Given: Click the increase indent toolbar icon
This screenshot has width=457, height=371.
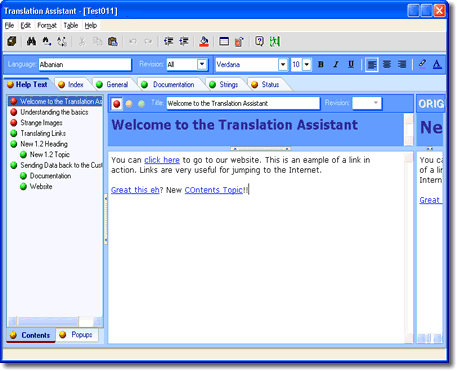Looking at the screenshot, I should pos(184,41).
